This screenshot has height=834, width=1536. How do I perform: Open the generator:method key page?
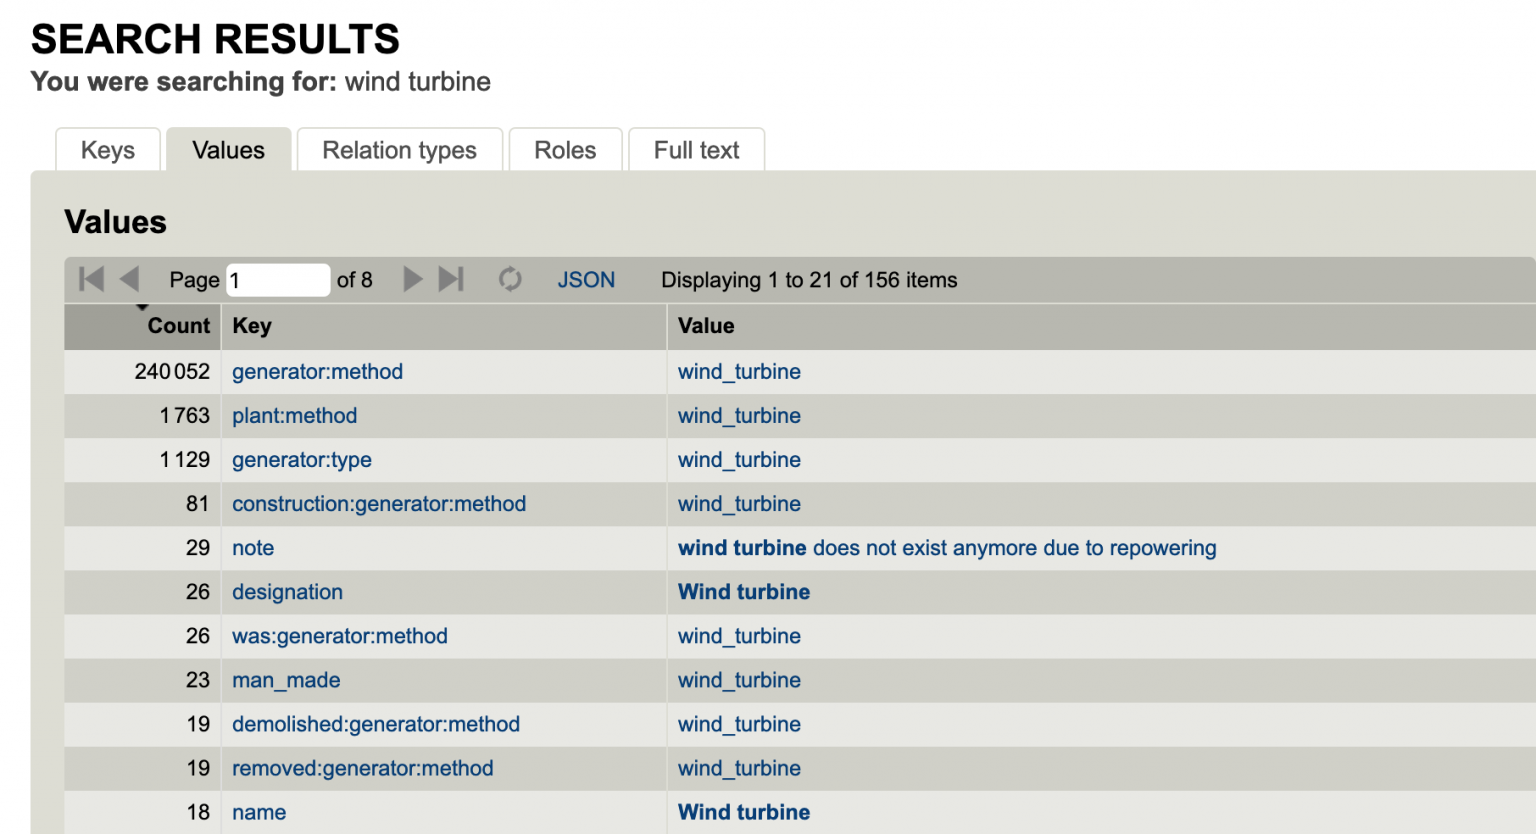coord(317,371)
